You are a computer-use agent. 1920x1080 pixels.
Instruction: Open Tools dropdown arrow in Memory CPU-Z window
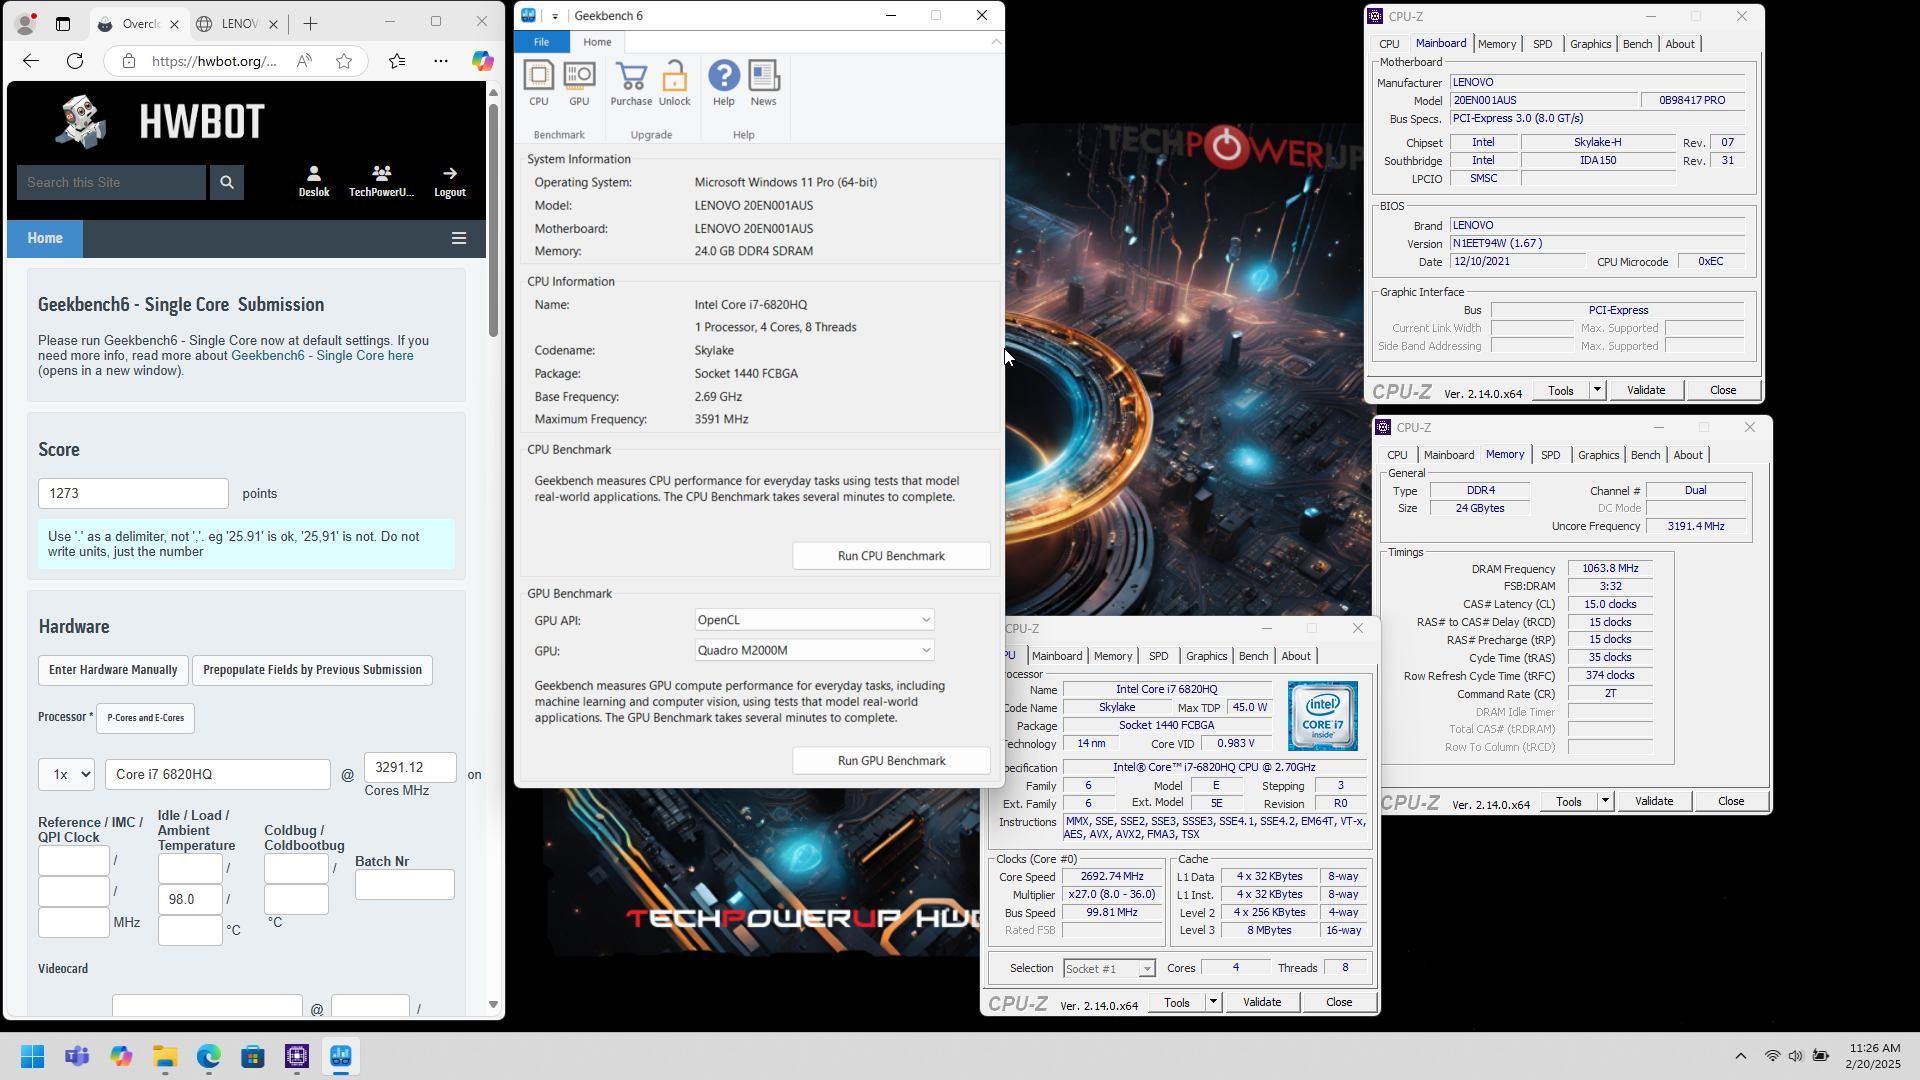[x=1605, y=801]
